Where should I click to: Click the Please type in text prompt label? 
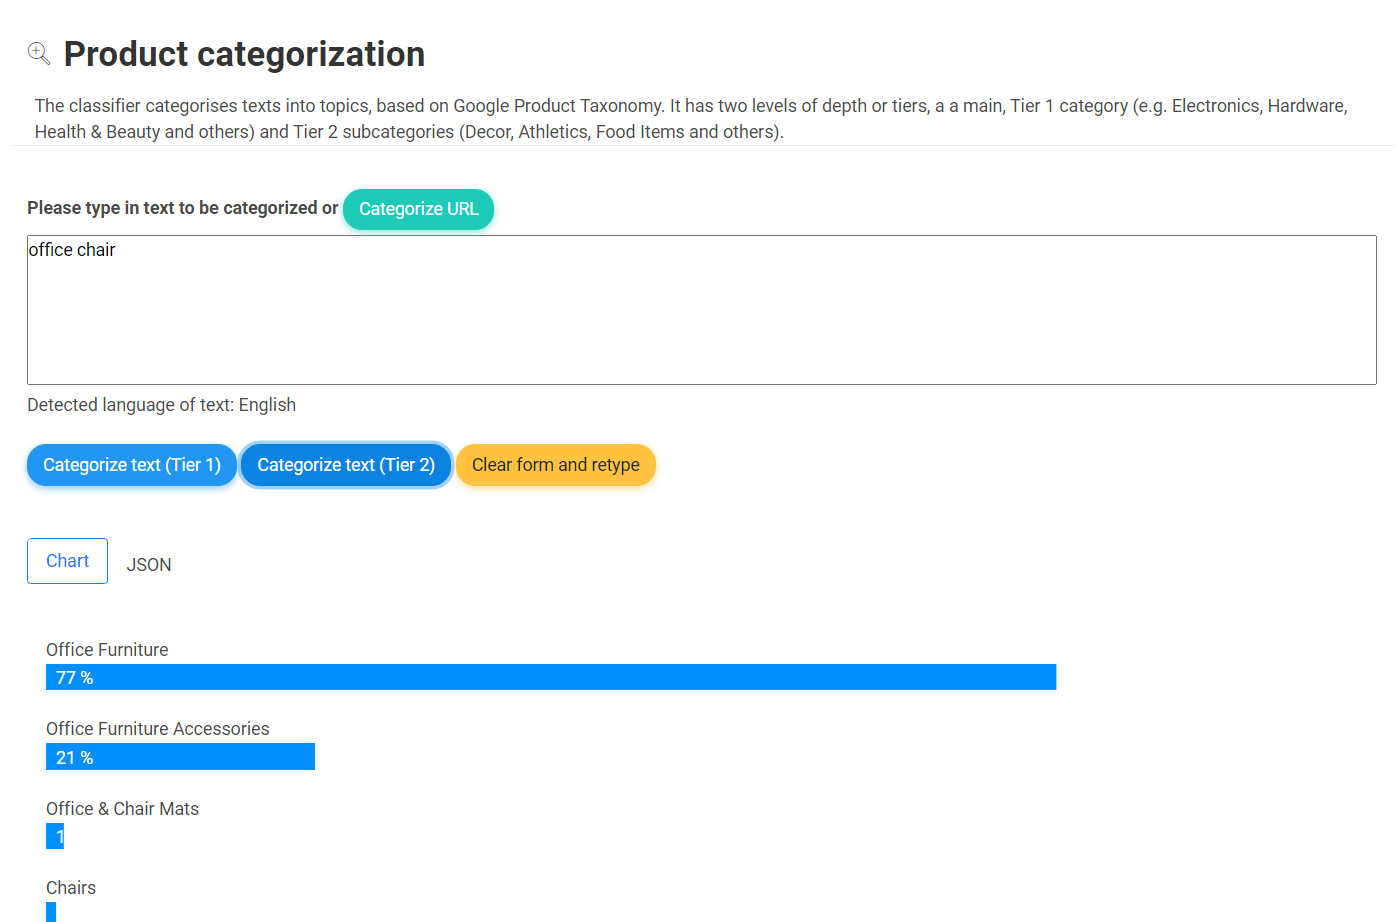[x=182, y=208]
